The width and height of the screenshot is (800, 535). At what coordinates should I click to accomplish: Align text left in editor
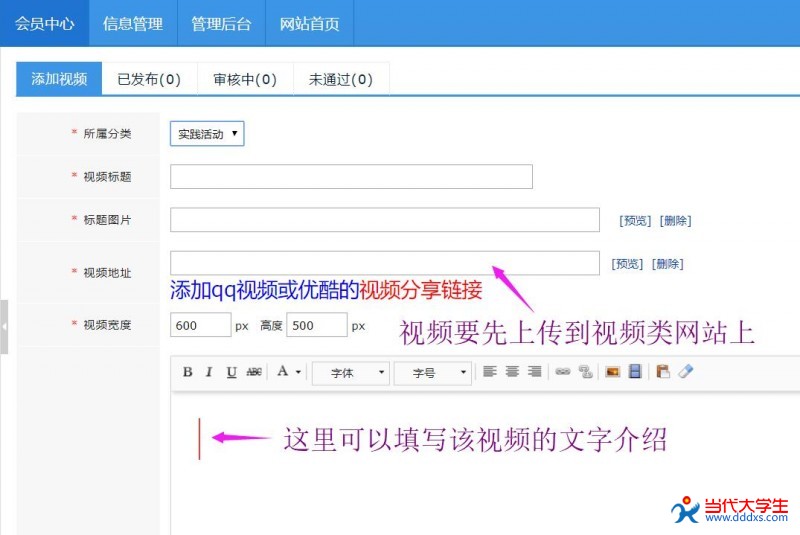click(490, 371)
